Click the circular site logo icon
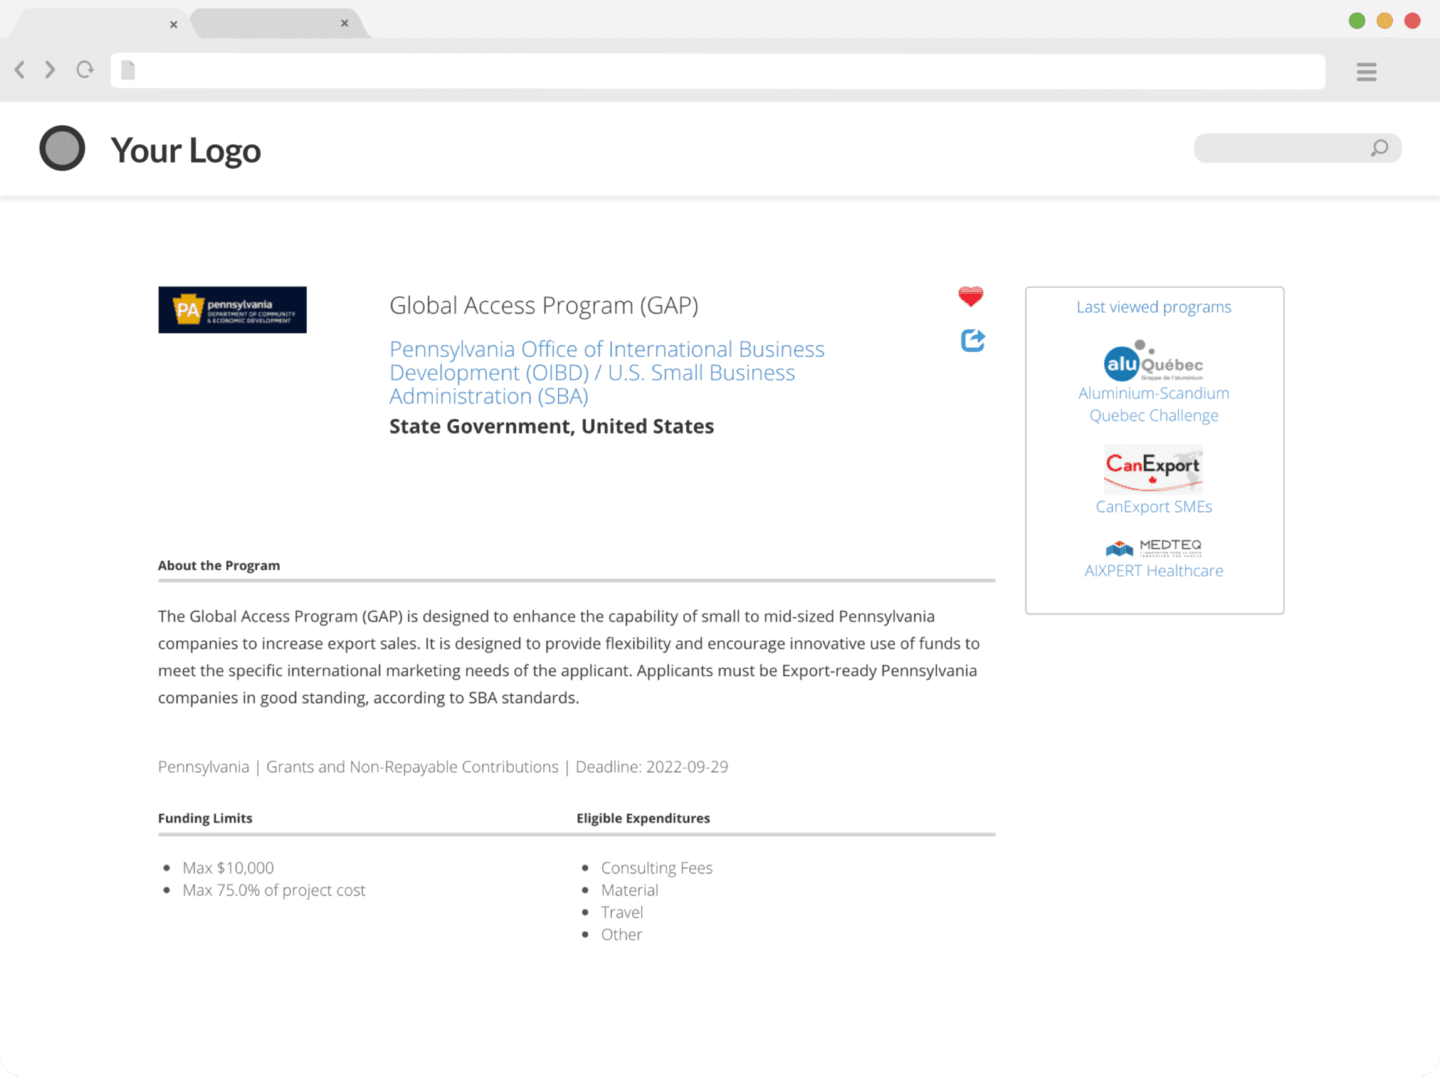Image resolution: width=1440 pixels, height=1076 pixels. pos(62,149)
